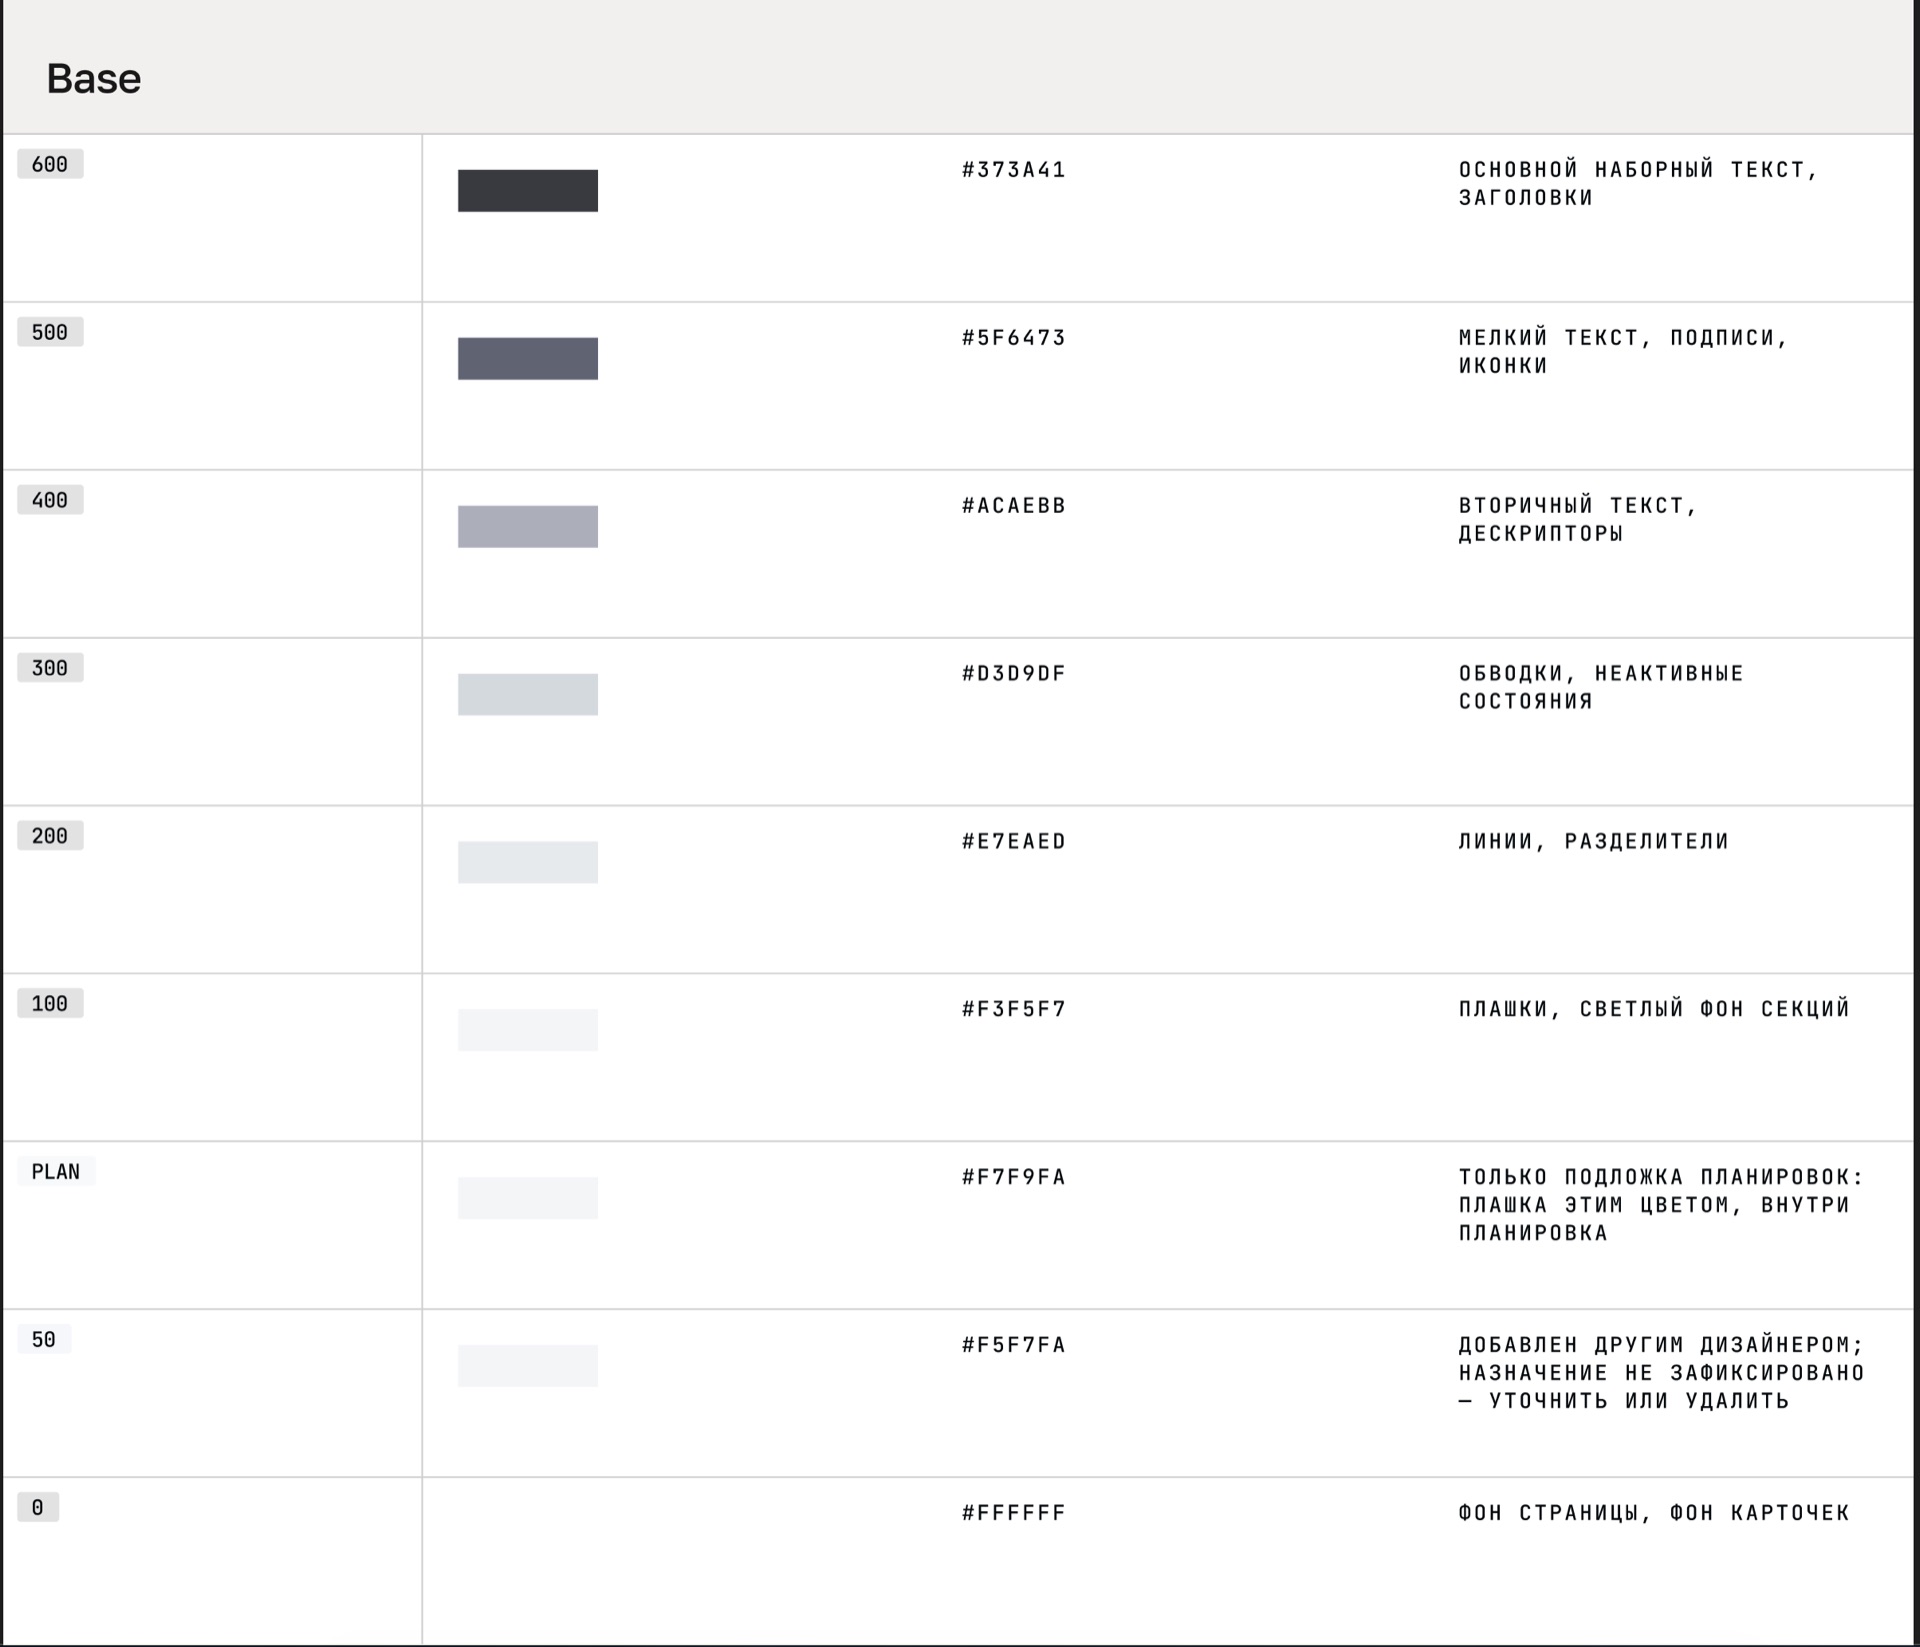Select the hex code #5F6473
1920x1647 pixels.
(x=1014, y=338)
